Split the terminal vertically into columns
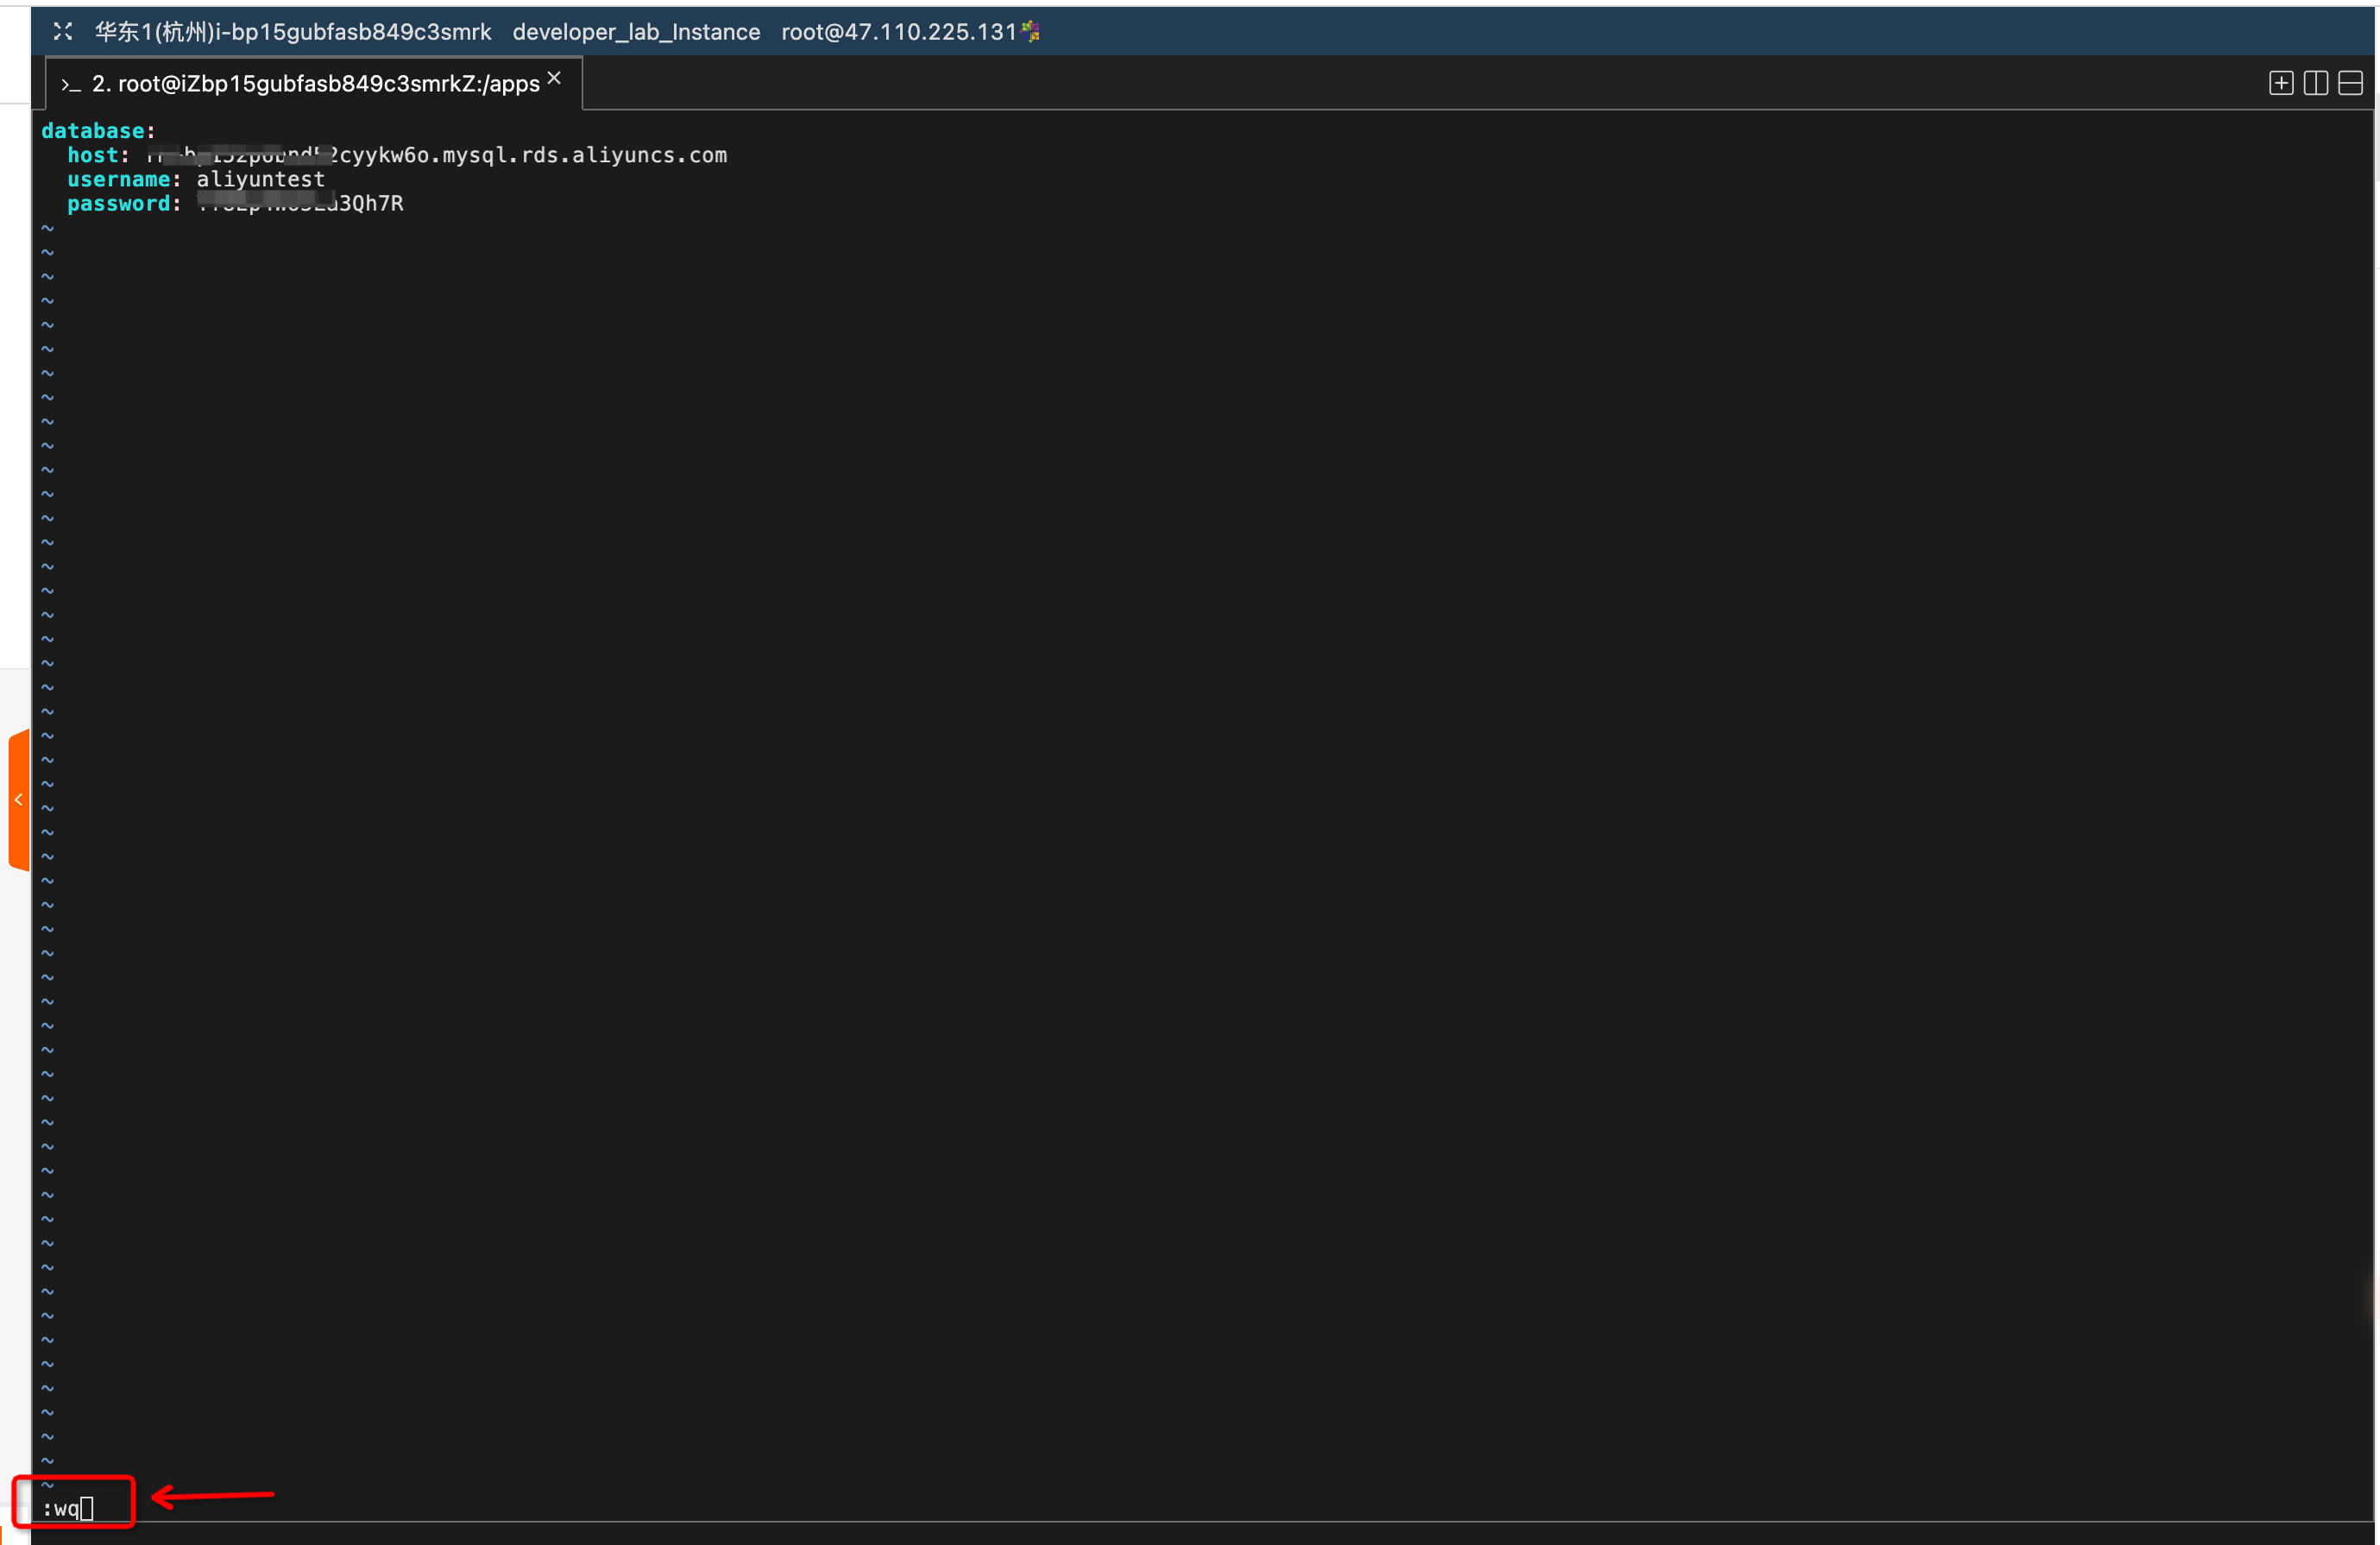The image size is (2380, 1545). (2315, 83)
